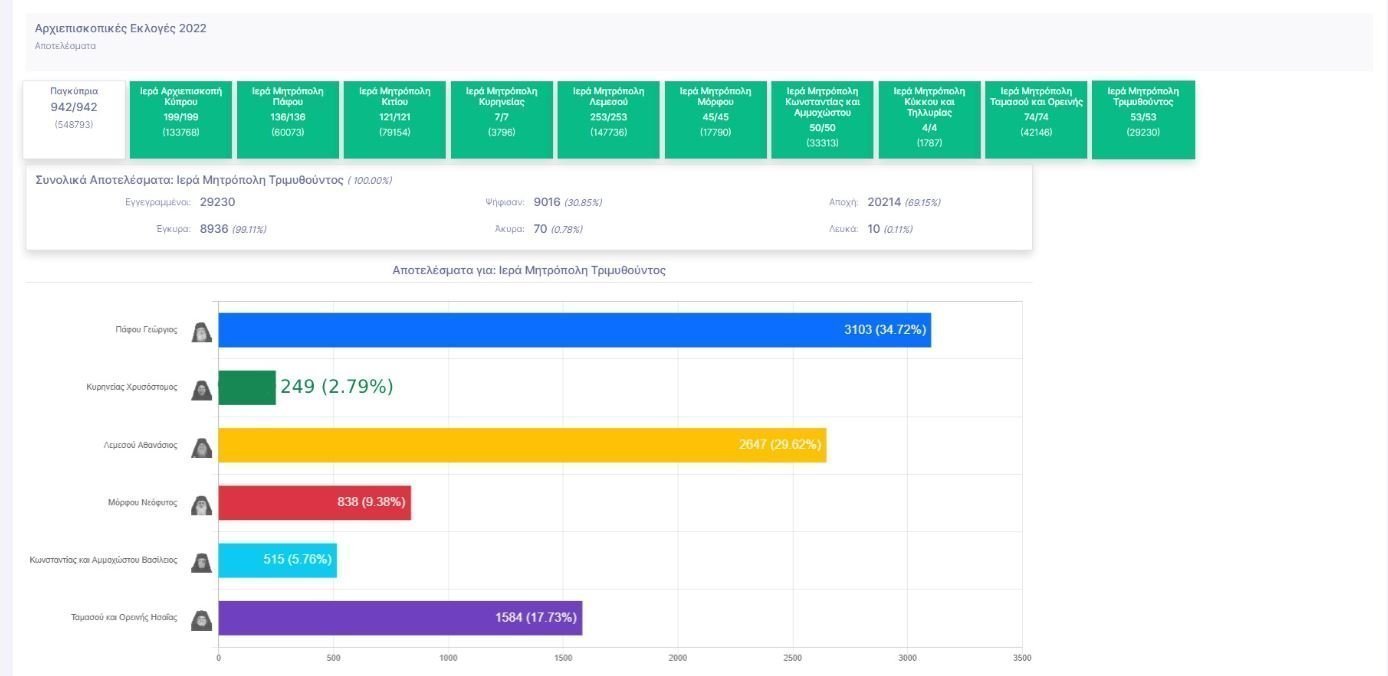Switch to Ιερά Μητρόπολη Πάφου tab
Screen dimensions: 1388x676
[288, 120]
